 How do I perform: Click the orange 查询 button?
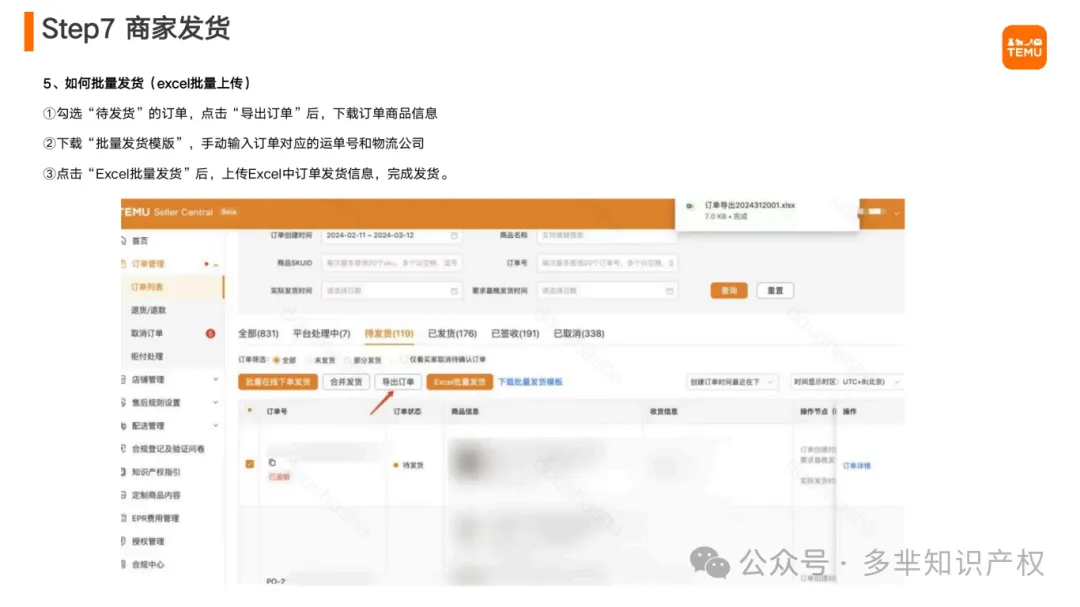coord(729,291)
